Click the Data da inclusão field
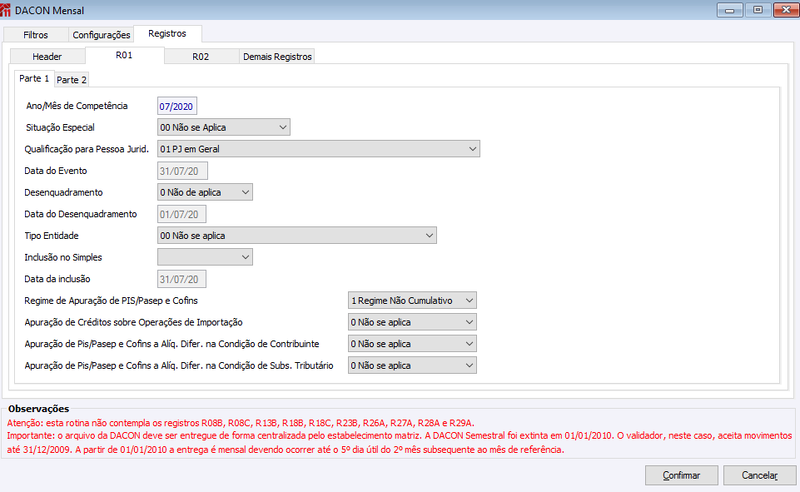Viewport: 800px width, 492px height. [x=182, y=279]
